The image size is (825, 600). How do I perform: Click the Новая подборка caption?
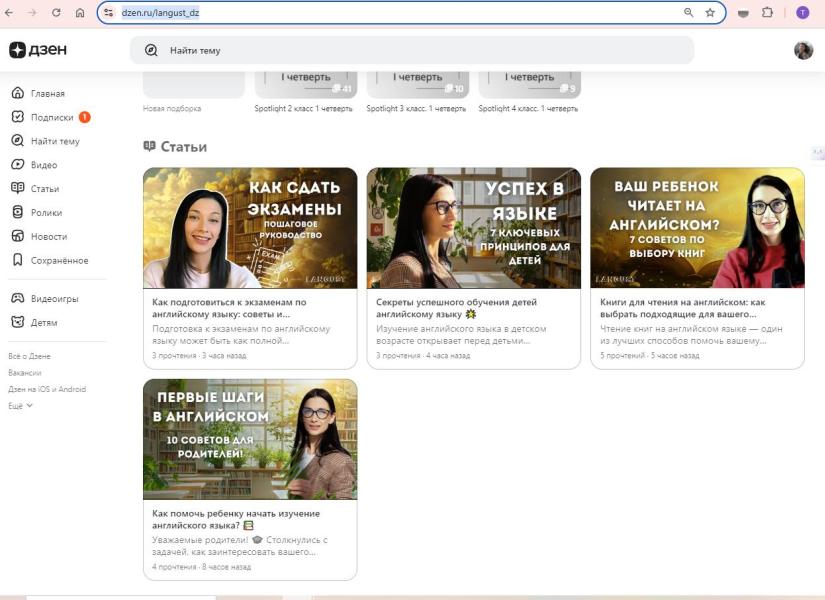172,108
